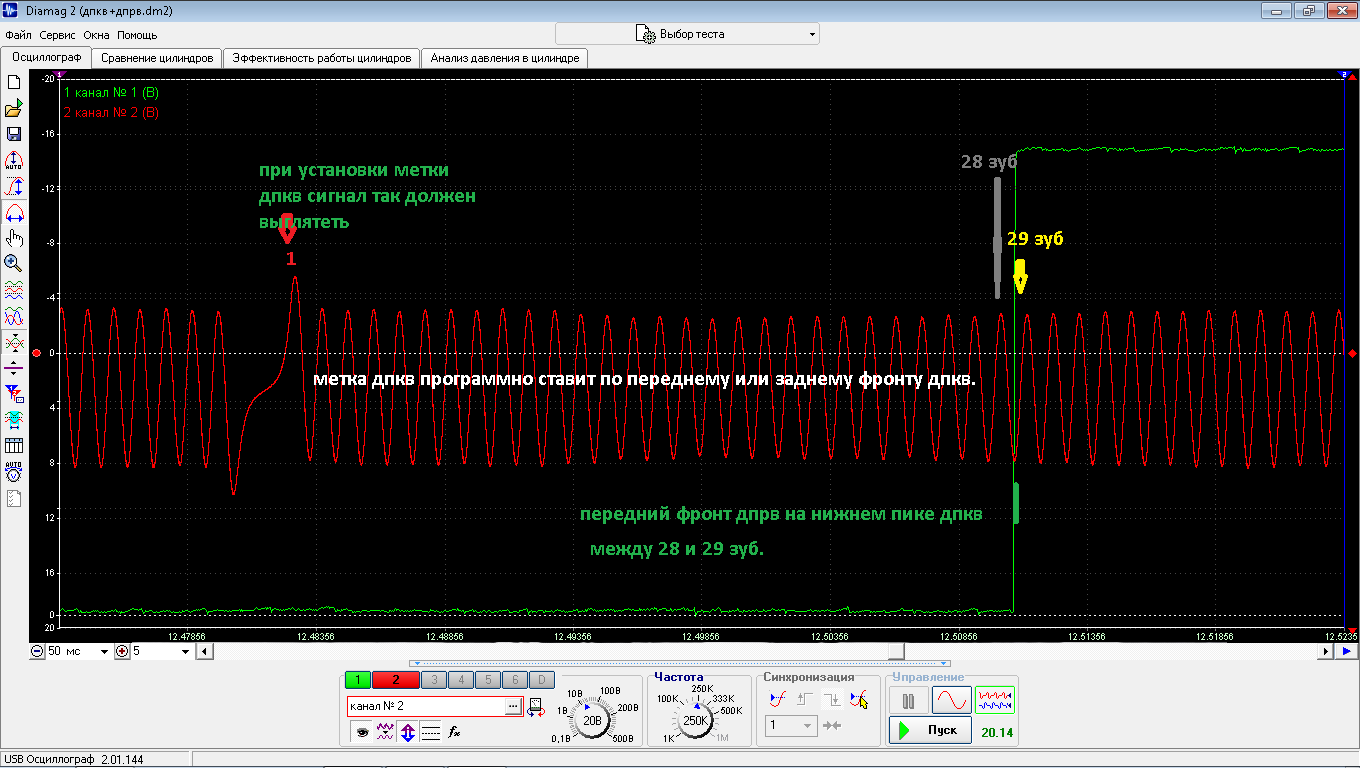Open the checklist notes icon
The image size is (1360, 768).
14,497
